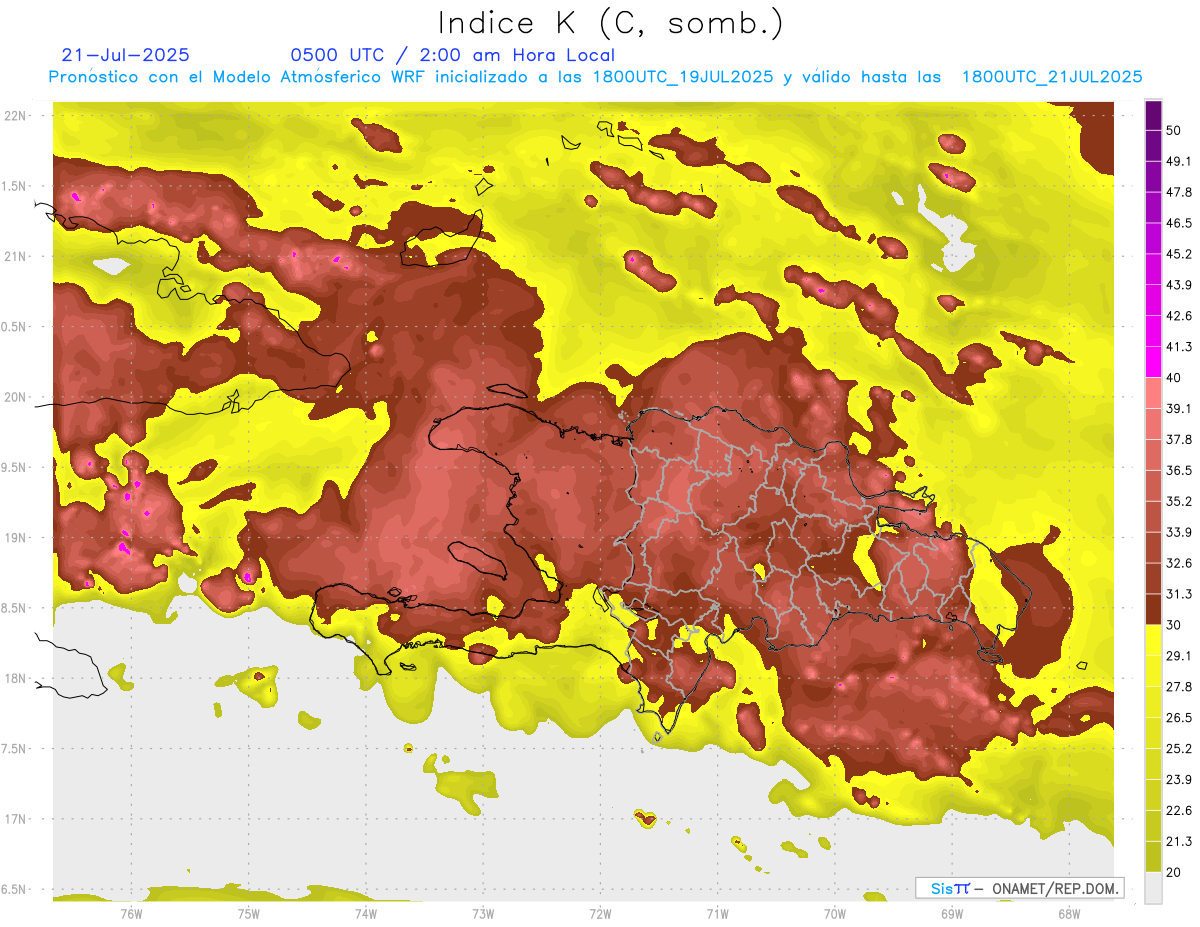Click the '47.8' color scale value
This screenshot has width=1200, height=927.
1178,192
